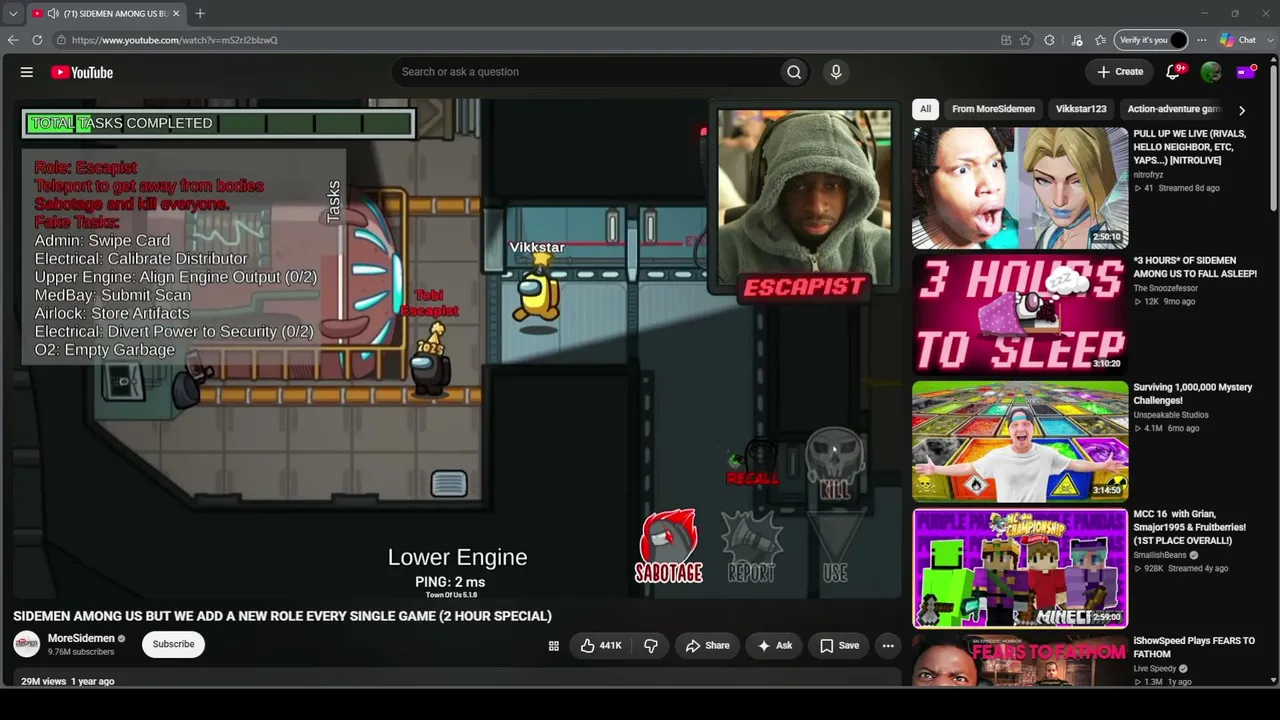Select the From MoreSidemen chip
The height and width of the screenshot is (720, 1280).
(993, 109)
